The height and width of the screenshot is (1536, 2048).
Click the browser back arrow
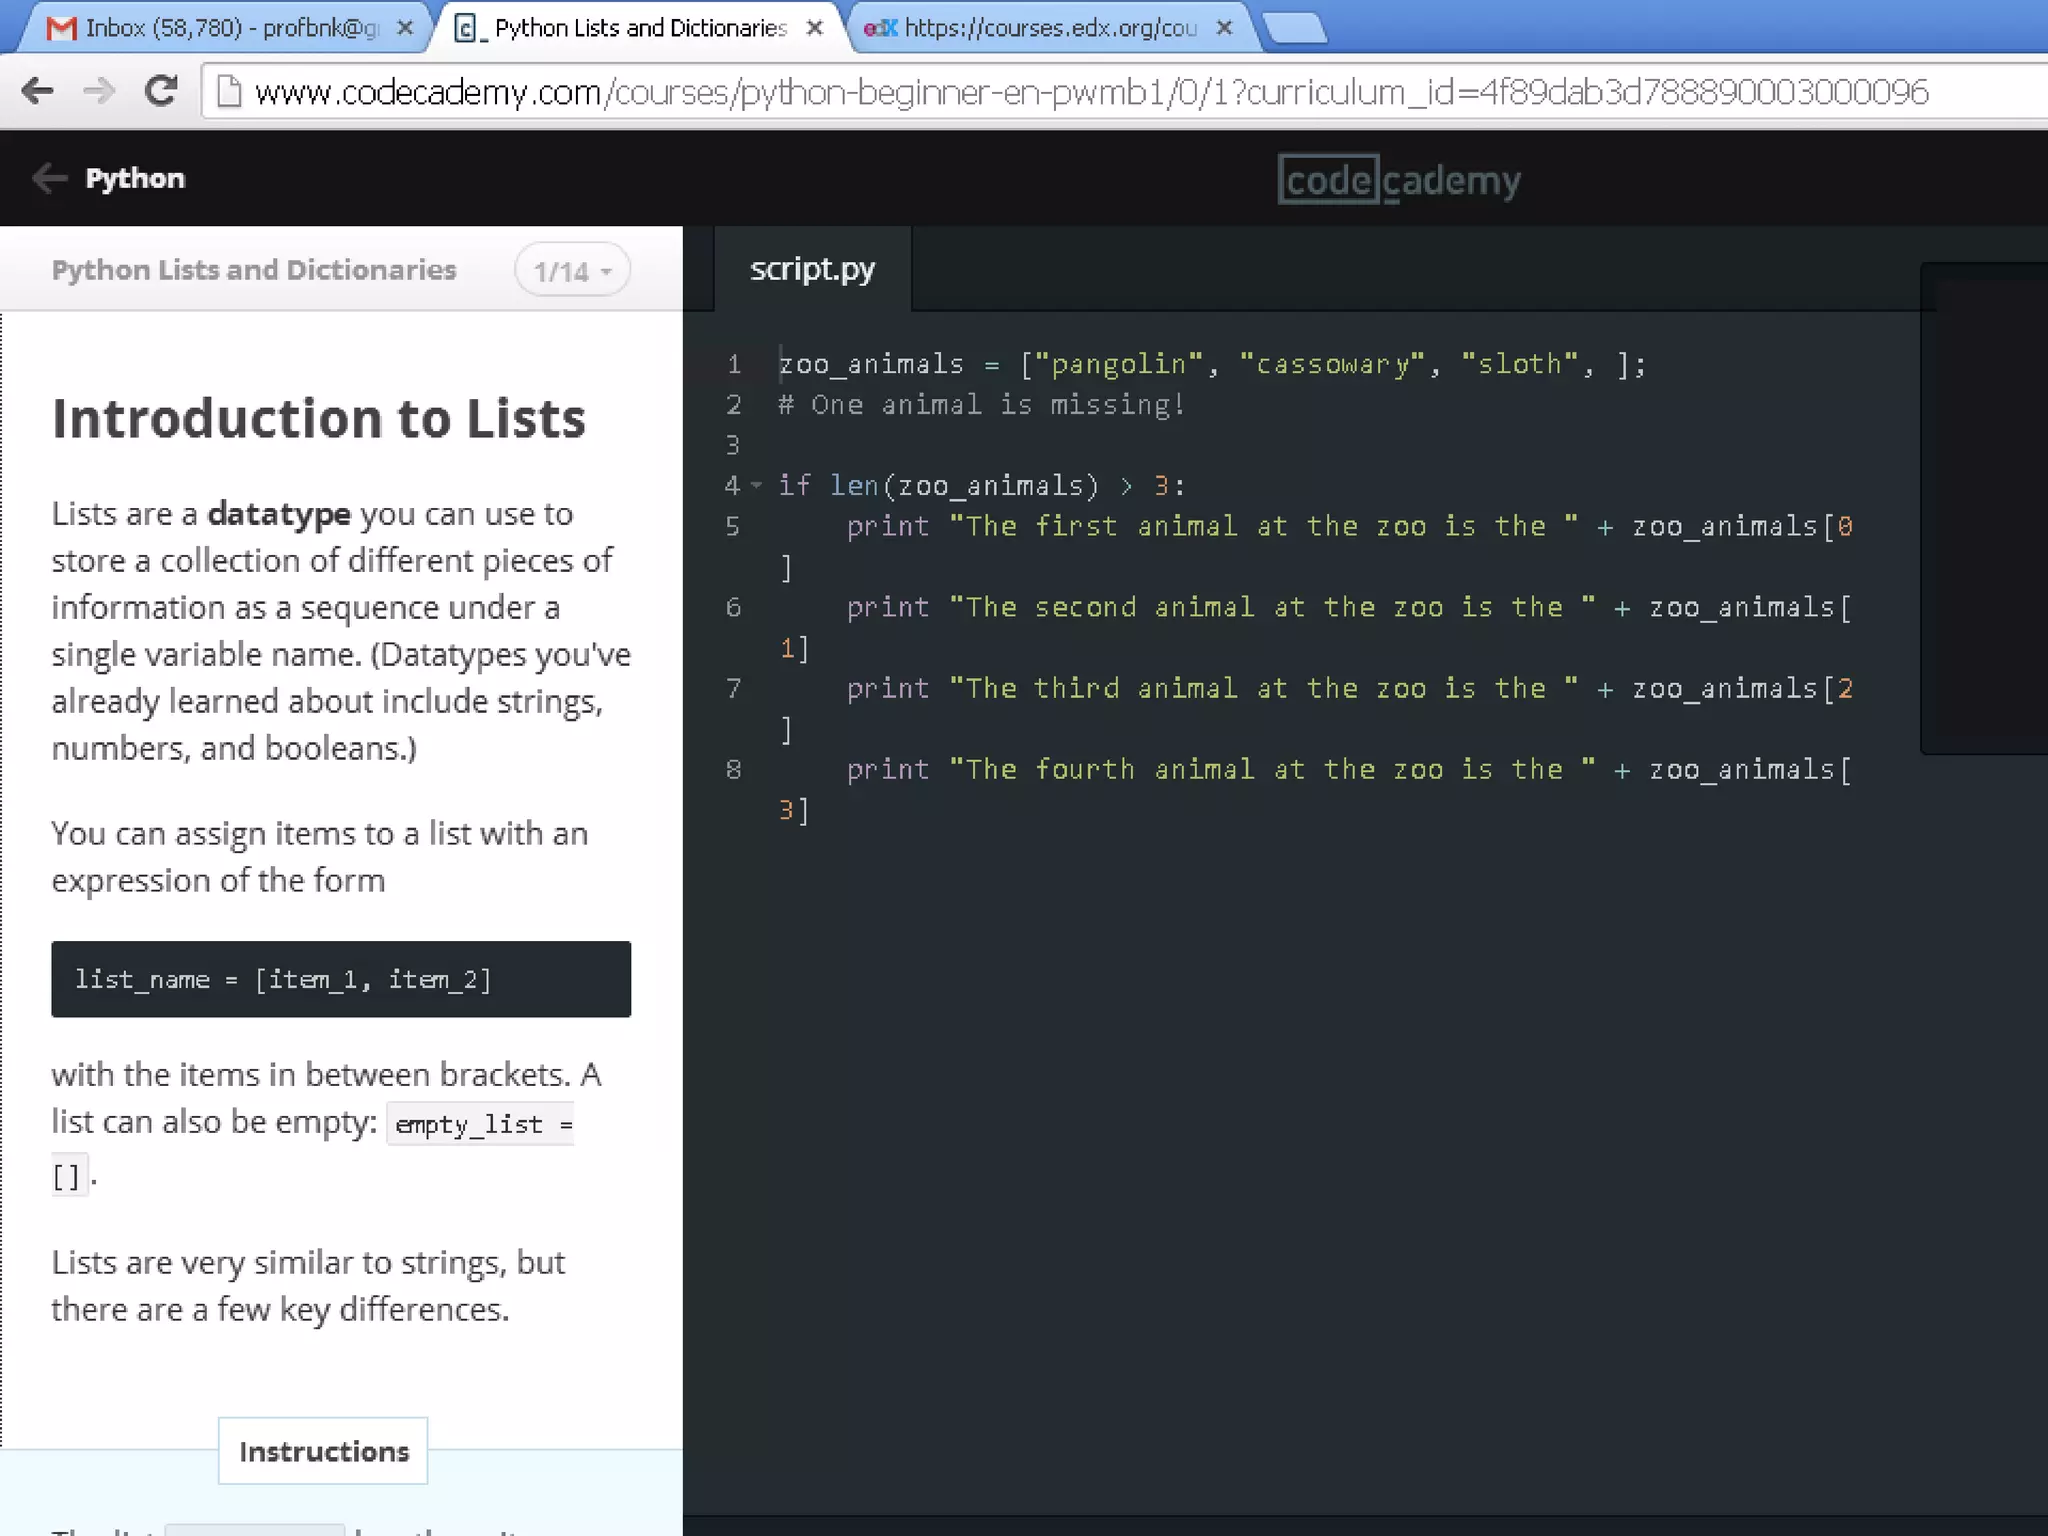coord(37,91)
